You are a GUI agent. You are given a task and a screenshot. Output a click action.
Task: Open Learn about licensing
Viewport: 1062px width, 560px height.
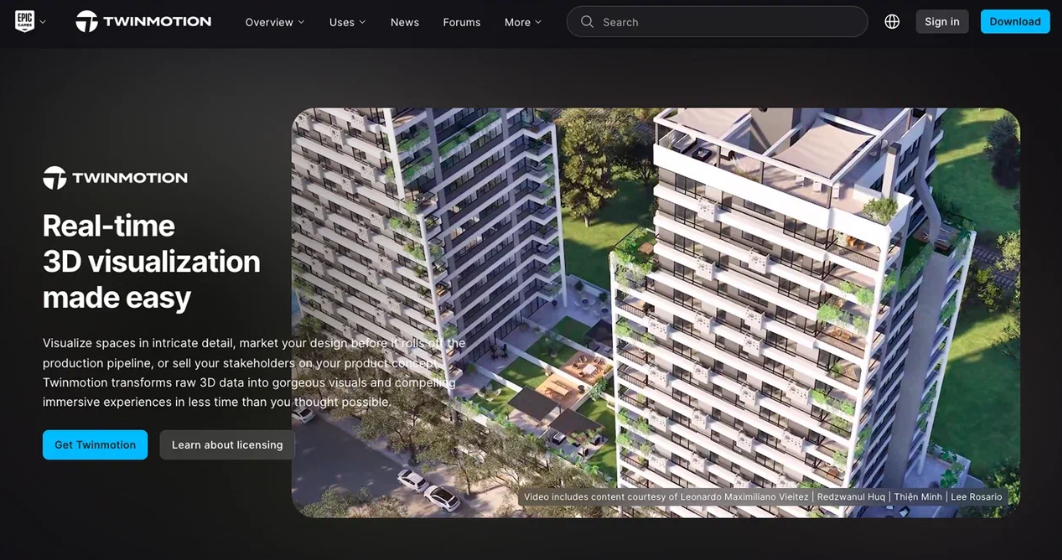(x=227, y=445)
